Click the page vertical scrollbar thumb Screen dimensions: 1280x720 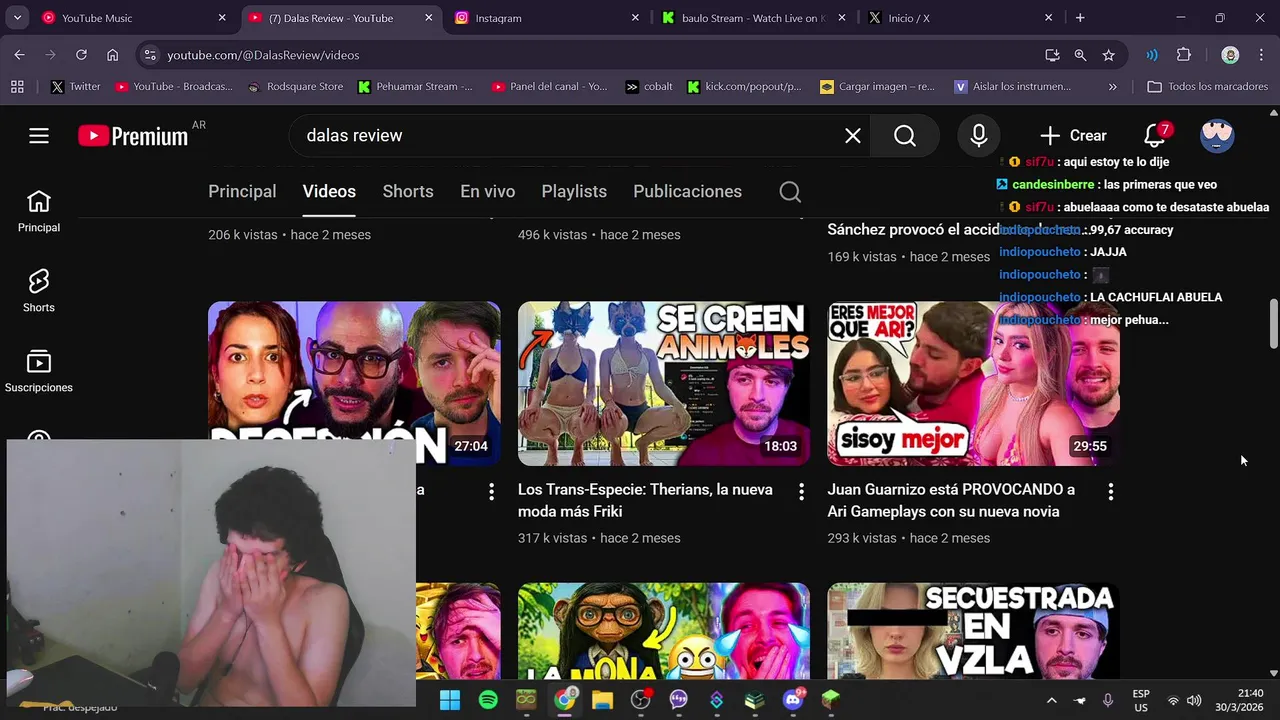pyautogui.click(x=1273, y=323)
